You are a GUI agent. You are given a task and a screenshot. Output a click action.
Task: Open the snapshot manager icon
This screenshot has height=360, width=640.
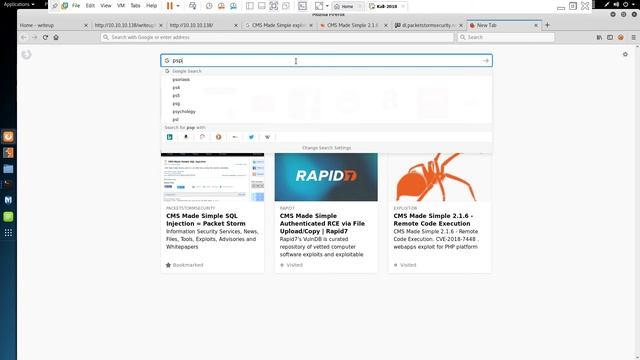click(x=233, y=6)
